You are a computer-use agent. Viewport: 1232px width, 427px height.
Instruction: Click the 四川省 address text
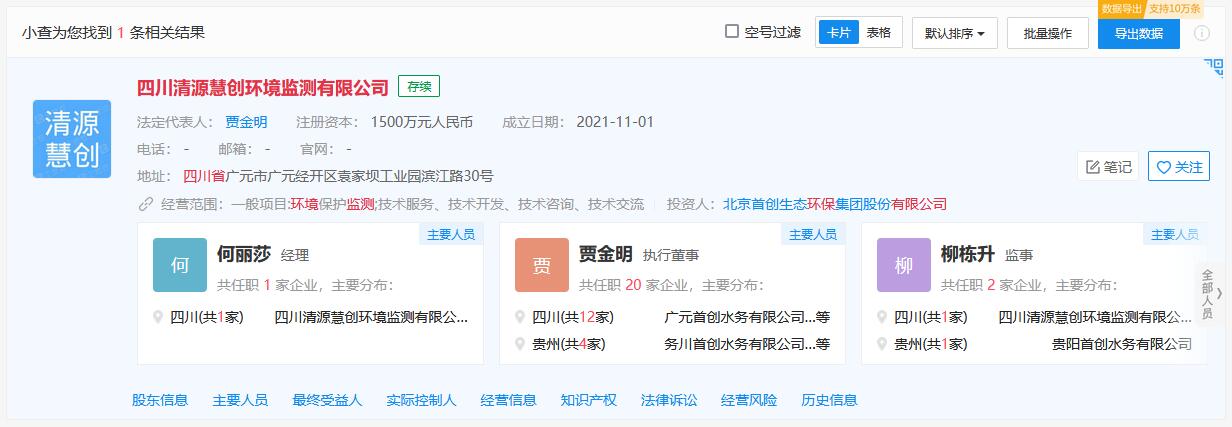coord(204,176)
